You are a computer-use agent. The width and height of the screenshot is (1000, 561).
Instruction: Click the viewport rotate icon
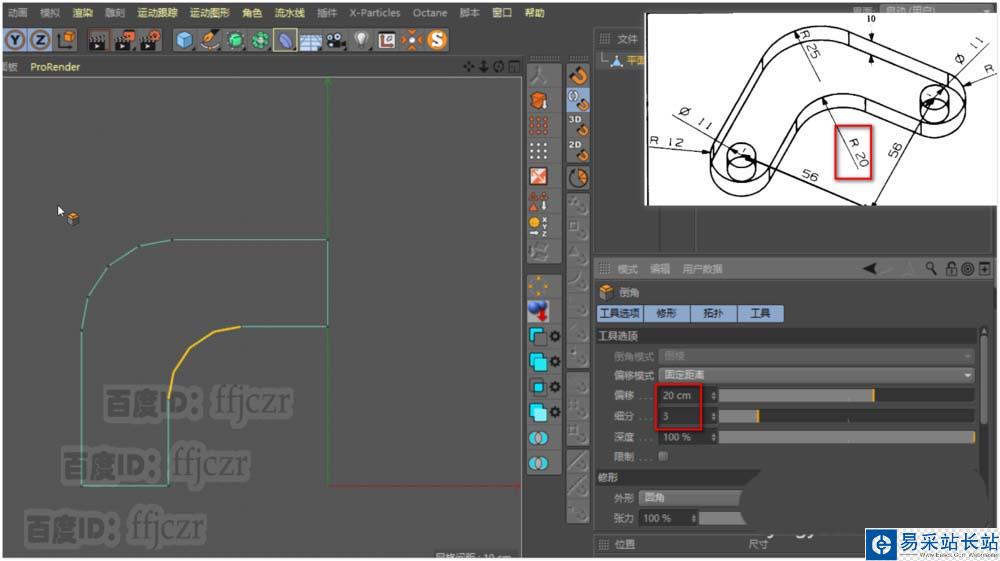coord(498,66)
